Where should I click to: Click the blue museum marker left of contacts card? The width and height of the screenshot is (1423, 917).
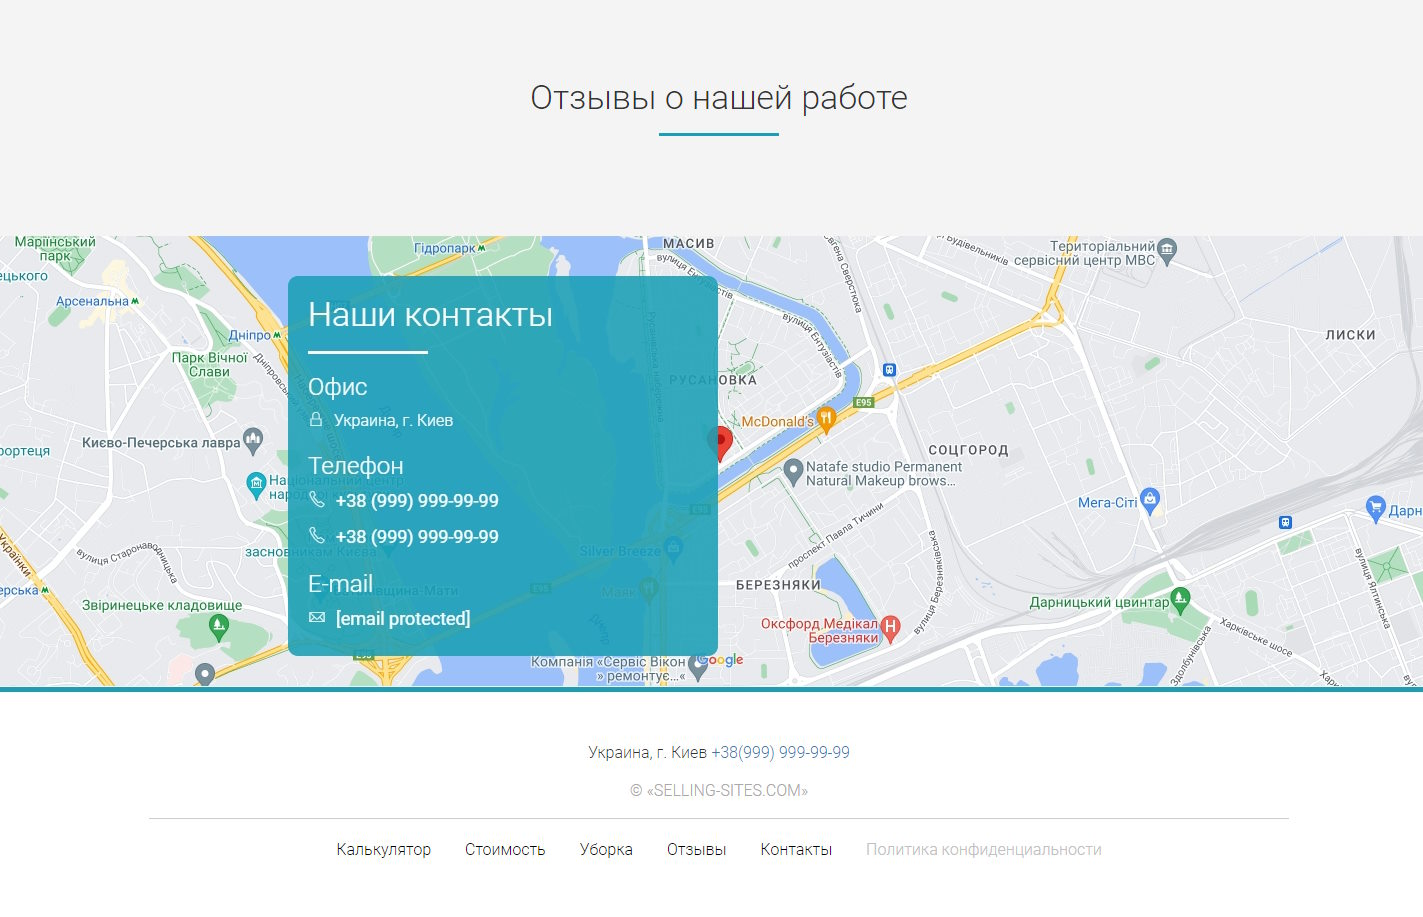256,485
